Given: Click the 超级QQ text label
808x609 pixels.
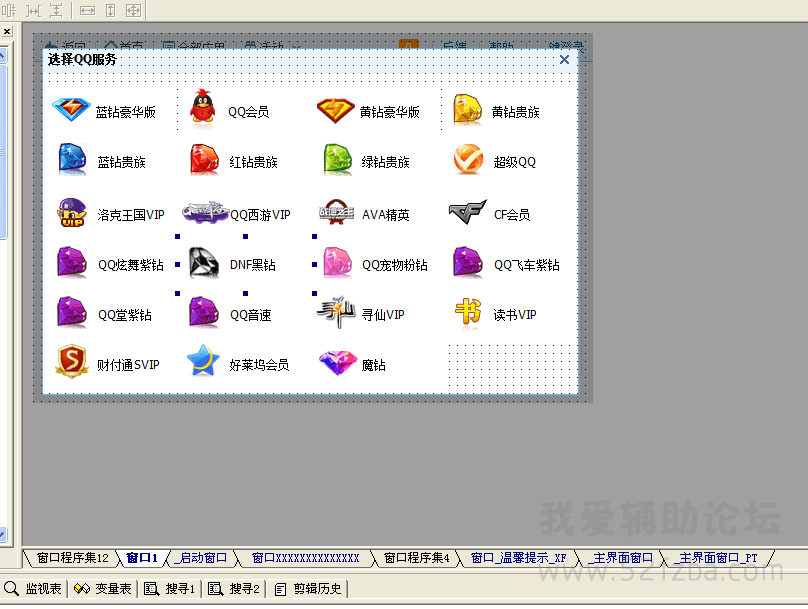Looking at the screenshot, I should (x=515, y=162).
